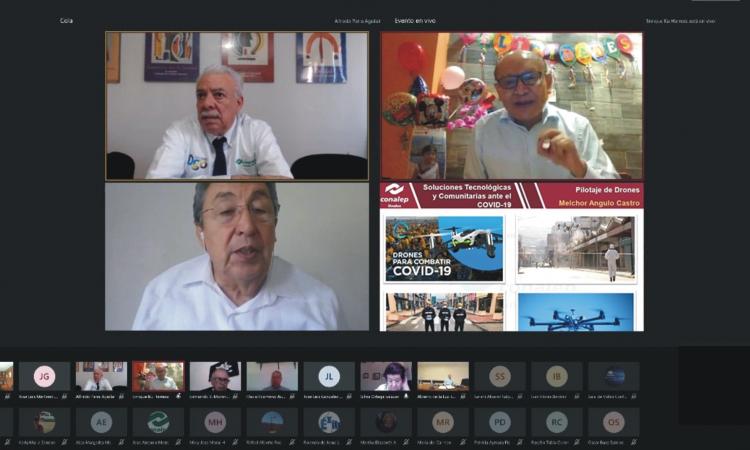
Task: Click bottom-left video of man with glasses
Action: 237,256
